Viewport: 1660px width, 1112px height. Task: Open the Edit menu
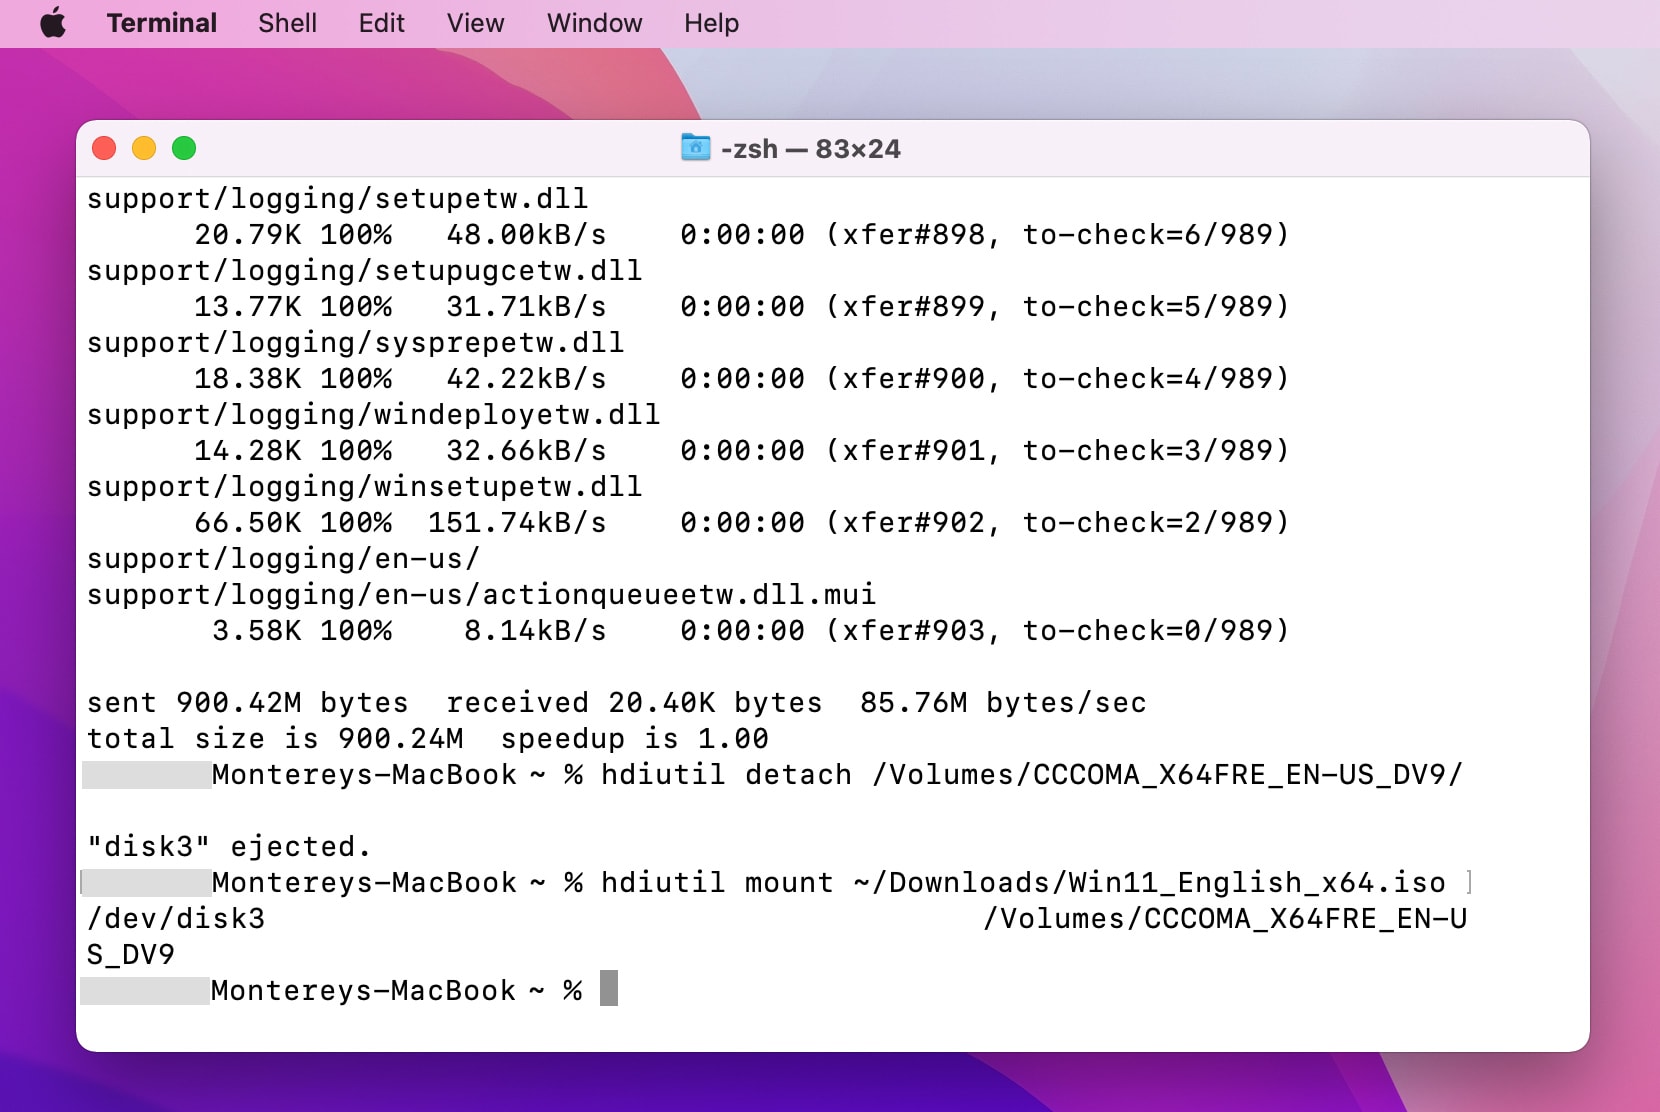[381, 22]
